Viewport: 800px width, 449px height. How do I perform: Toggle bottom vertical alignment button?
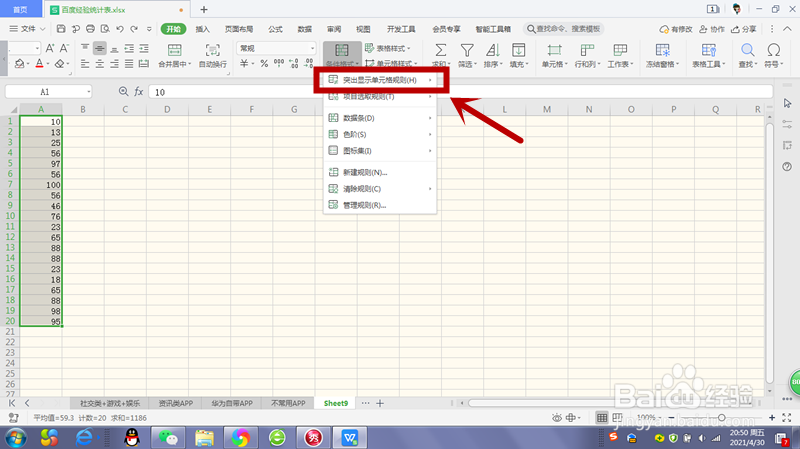coord(114,48)
